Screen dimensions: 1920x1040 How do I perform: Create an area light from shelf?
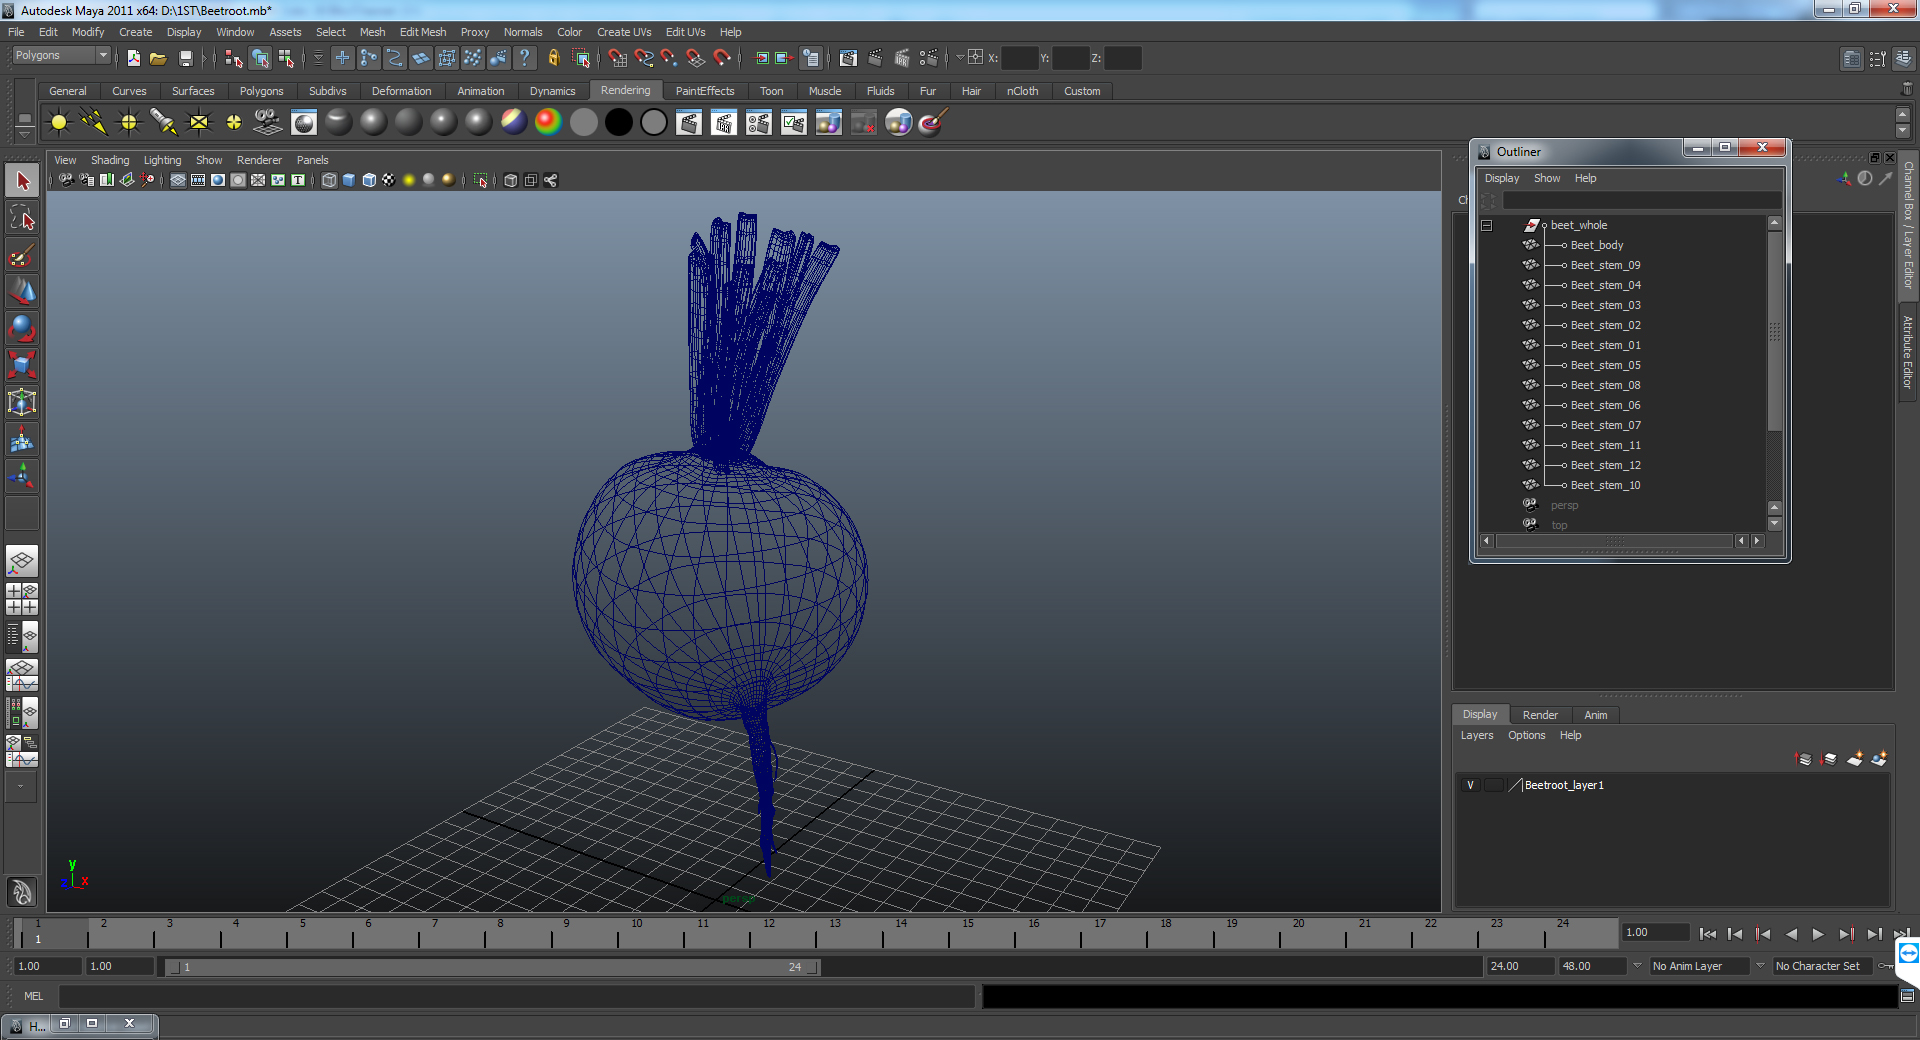click(x=199, y=123)
